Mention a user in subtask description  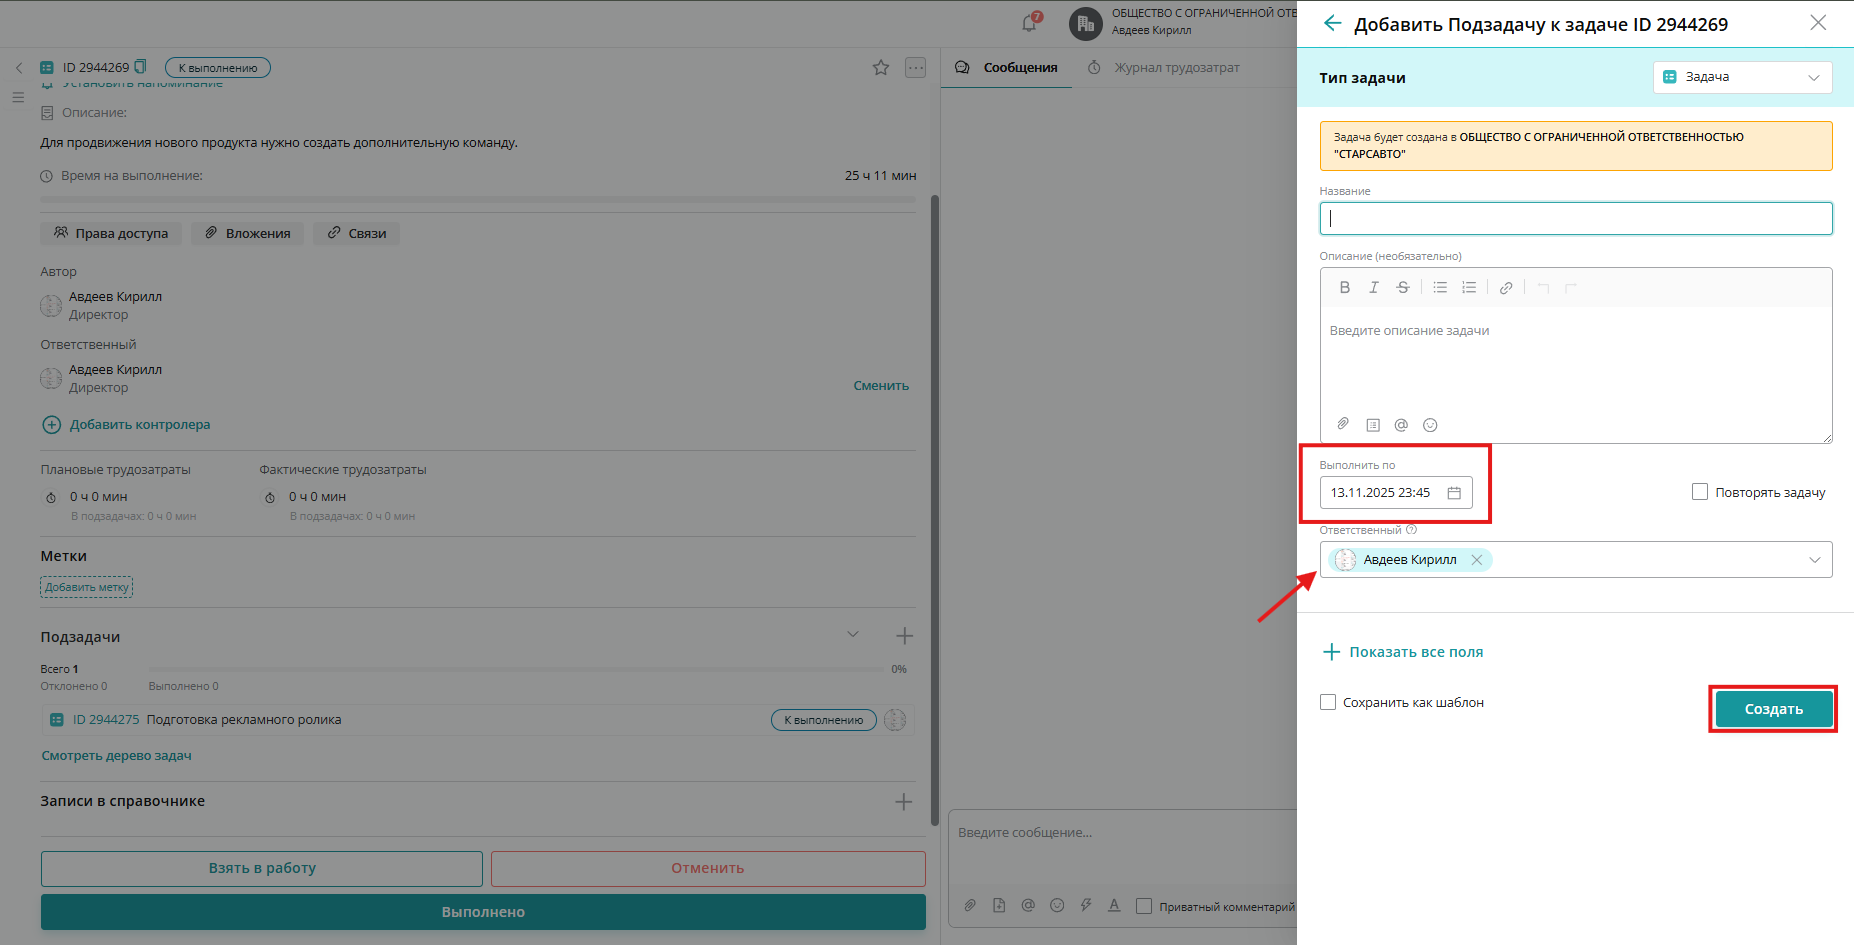[1401, 425]
